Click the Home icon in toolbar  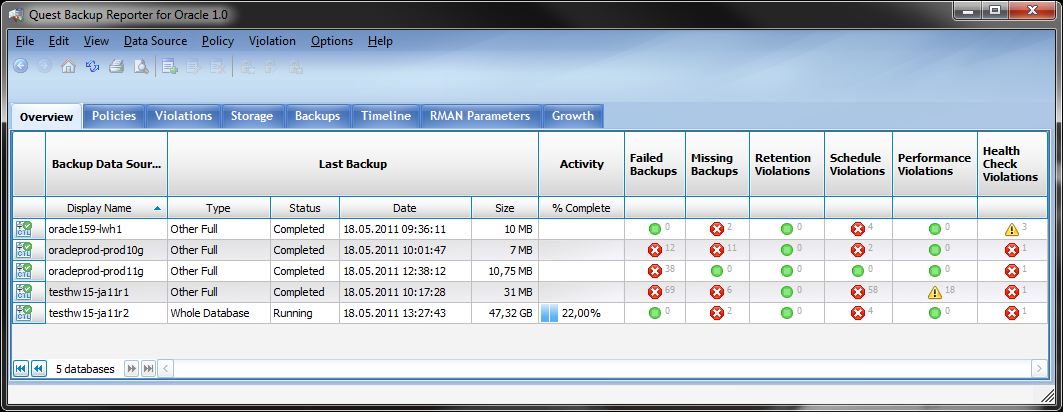coord(68,66)
